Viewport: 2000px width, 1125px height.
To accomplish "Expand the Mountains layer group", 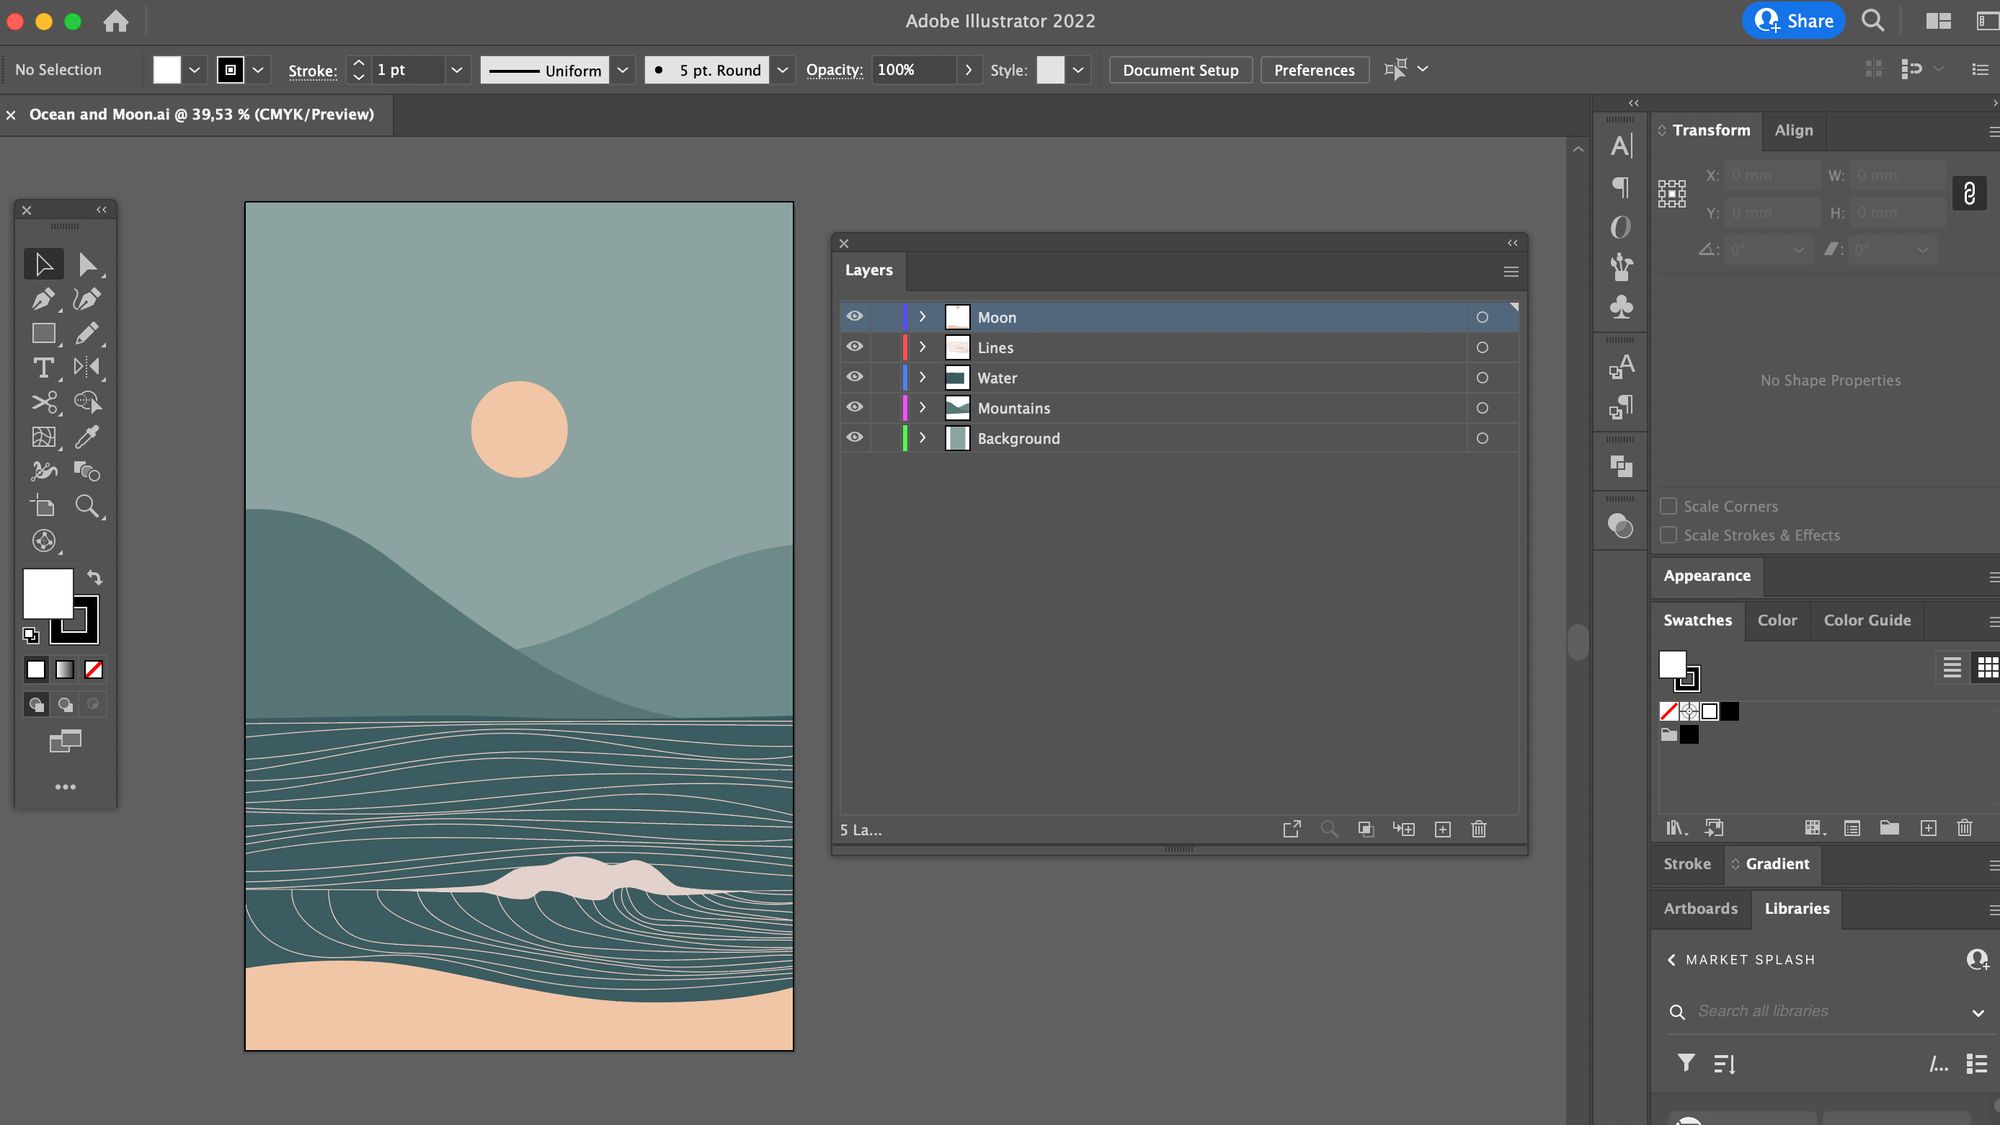I will pos(923,408).
